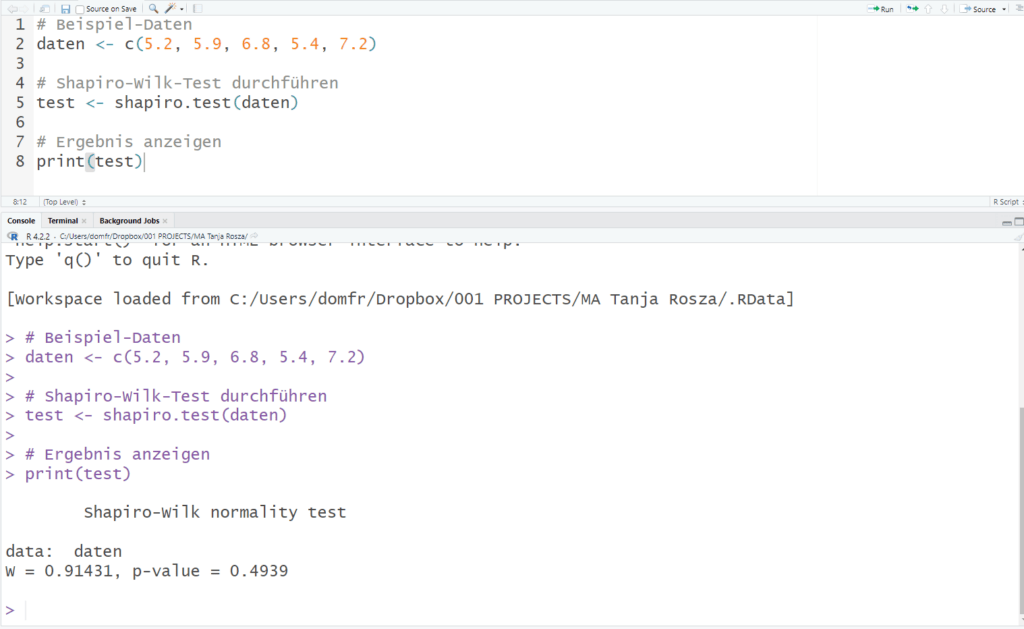Viewport: 1024px width, 629px height.
Task: Click the show in new window icon
Action: point(45,9)
